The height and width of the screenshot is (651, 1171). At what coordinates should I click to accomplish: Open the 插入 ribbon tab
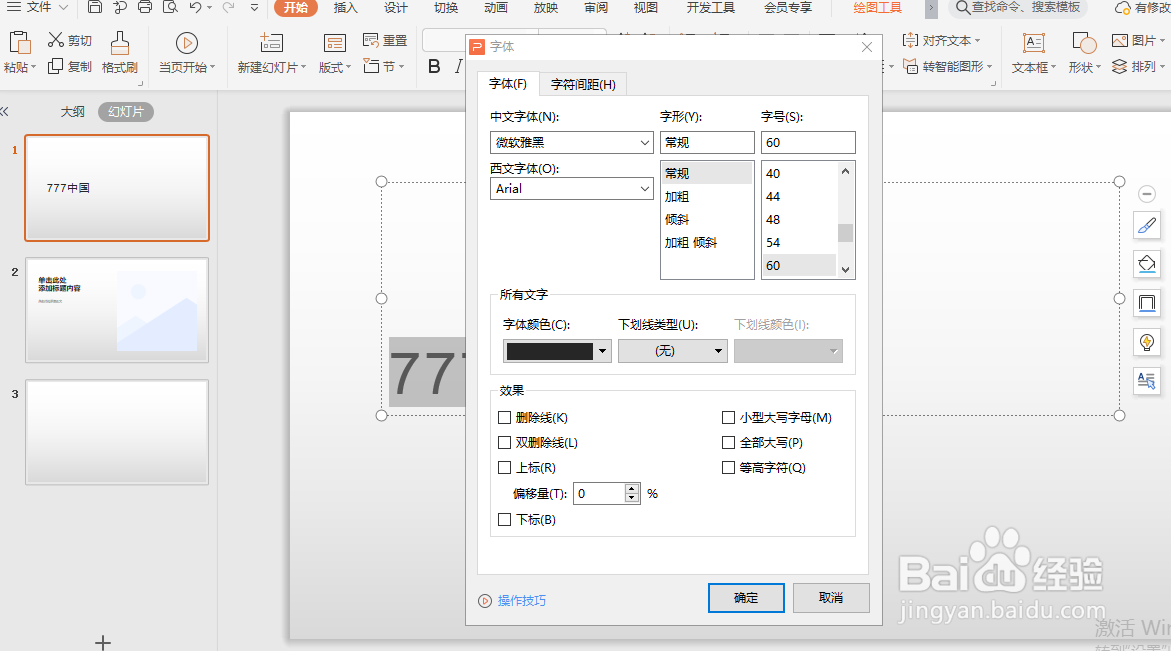[345, 8]
